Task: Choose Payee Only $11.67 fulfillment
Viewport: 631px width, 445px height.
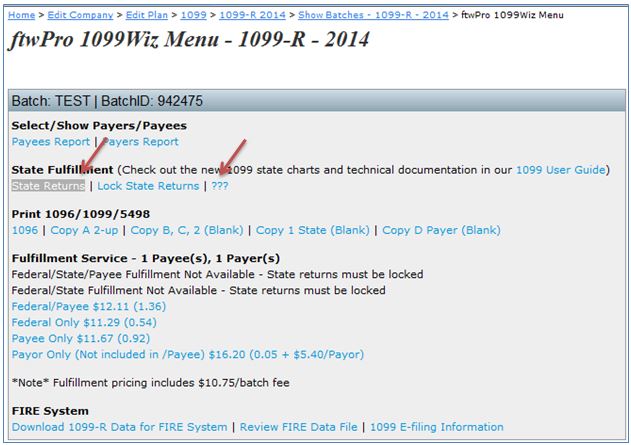Action: click(x=80, y=338)
